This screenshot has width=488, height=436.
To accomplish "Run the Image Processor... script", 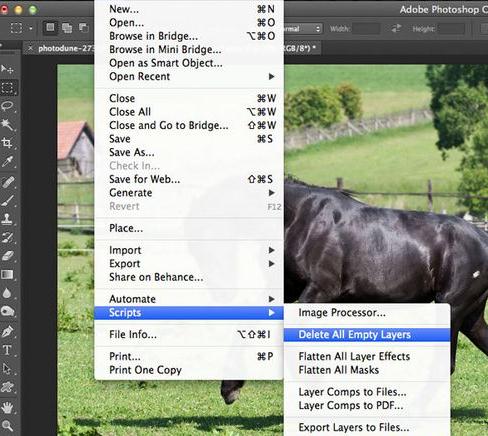I will 367,313.
